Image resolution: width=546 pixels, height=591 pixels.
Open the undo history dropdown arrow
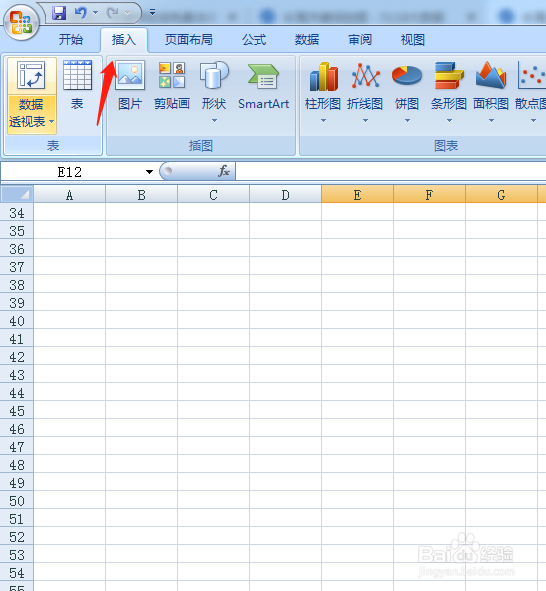[95, 13]
